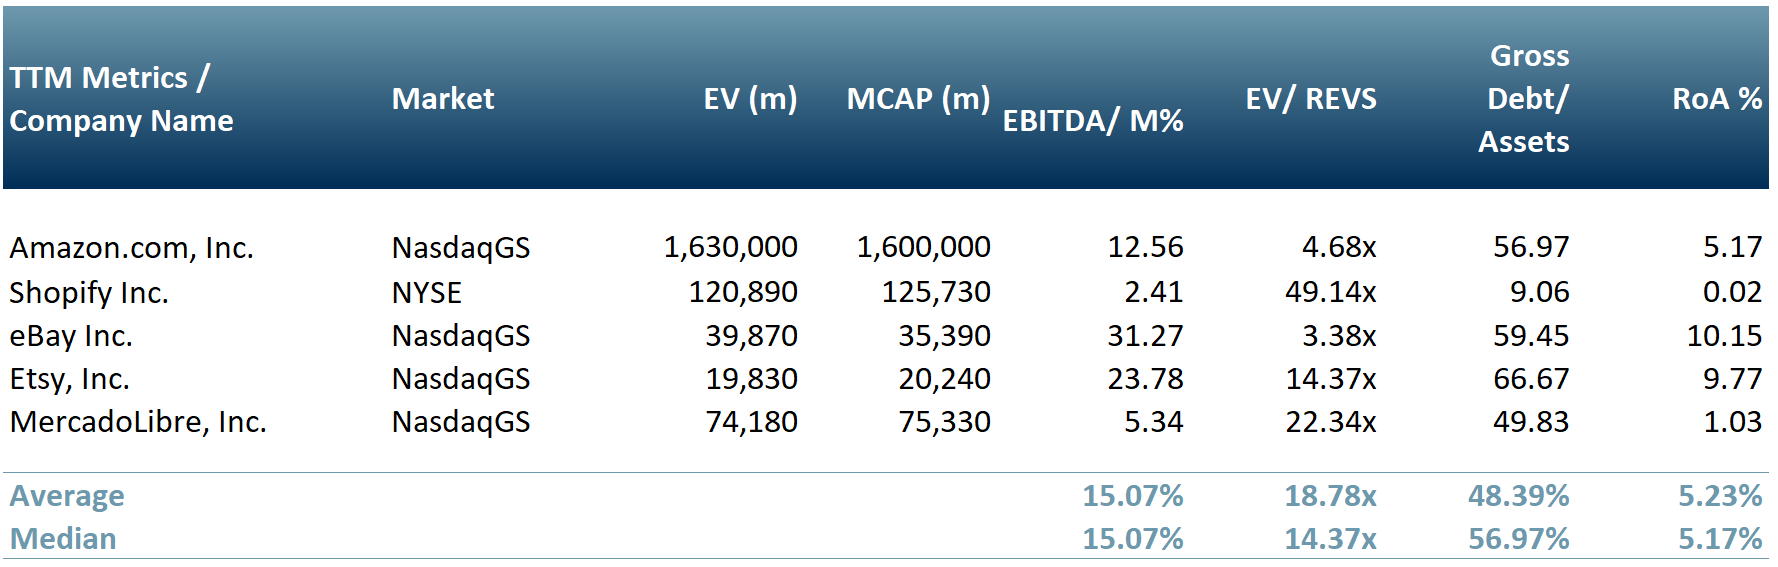Select the NYSE market cell for Shopify

(427, 293)
